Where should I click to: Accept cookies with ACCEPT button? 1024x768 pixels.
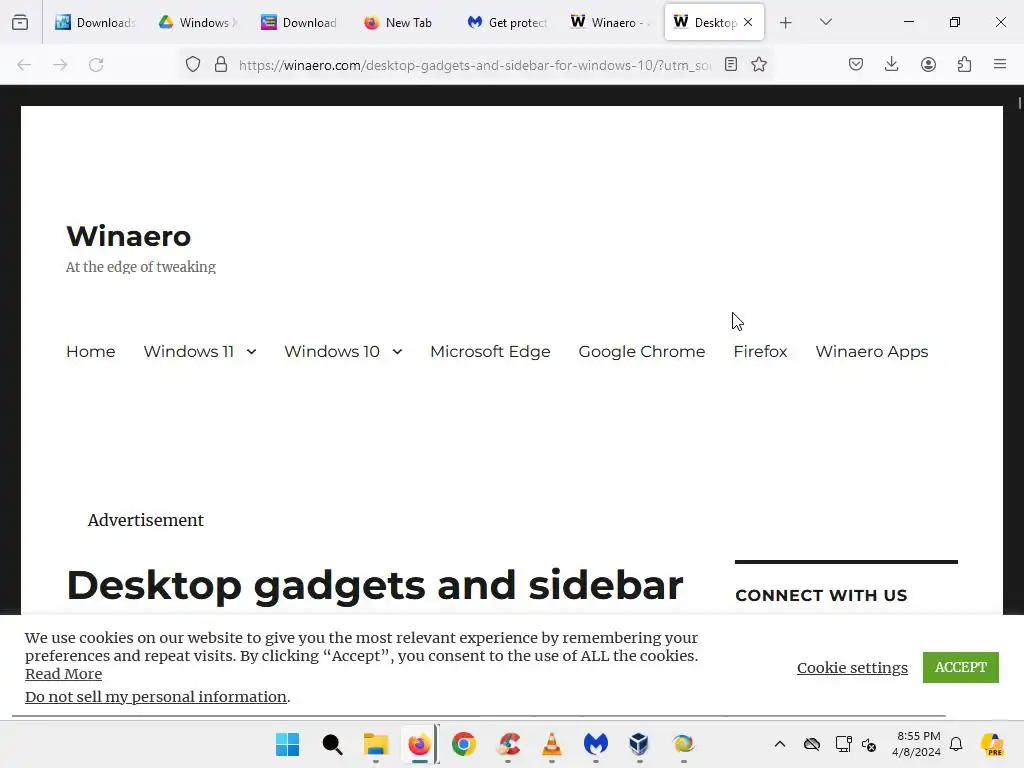961,667
